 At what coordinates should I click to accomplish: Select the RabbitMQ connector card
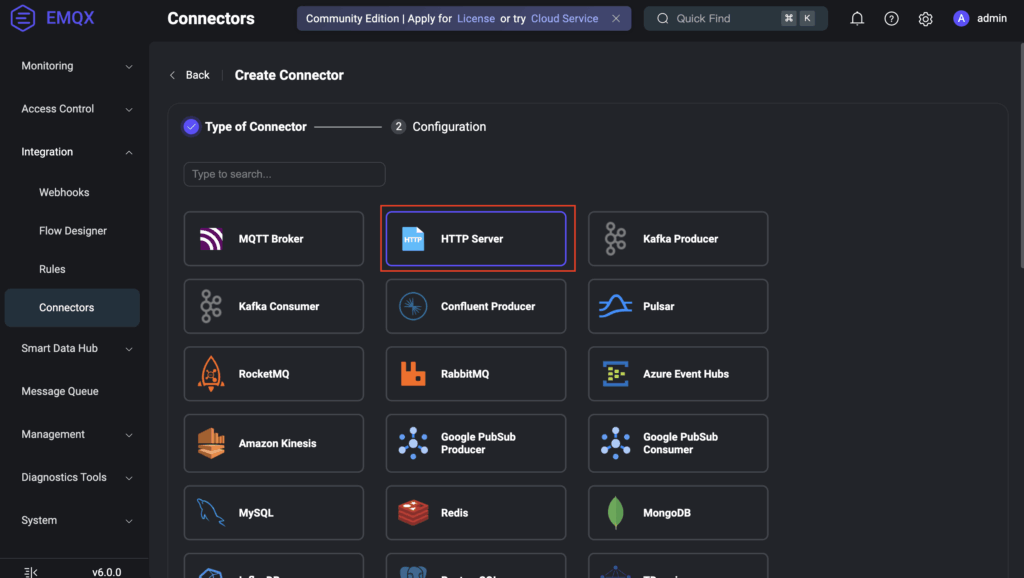click(475, 374)
